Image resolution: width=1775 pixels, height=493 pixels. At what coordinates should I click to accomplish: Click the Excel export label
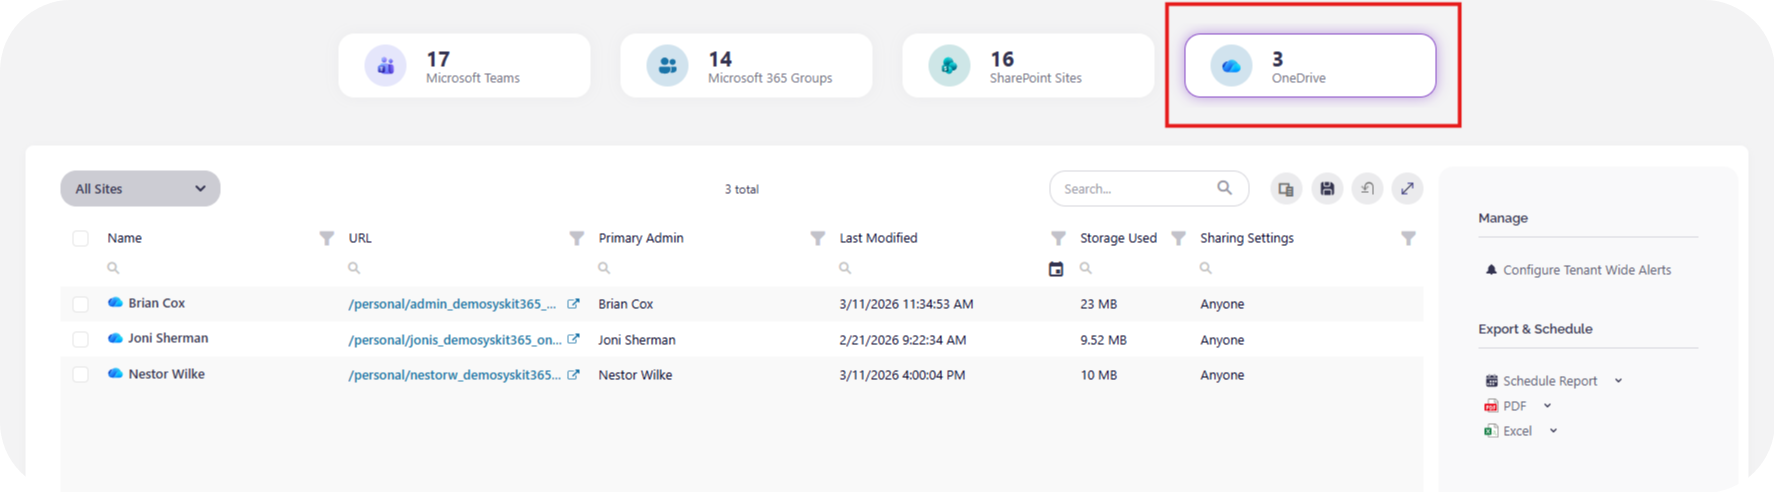pyautogui.click(x=1517, y=431)
